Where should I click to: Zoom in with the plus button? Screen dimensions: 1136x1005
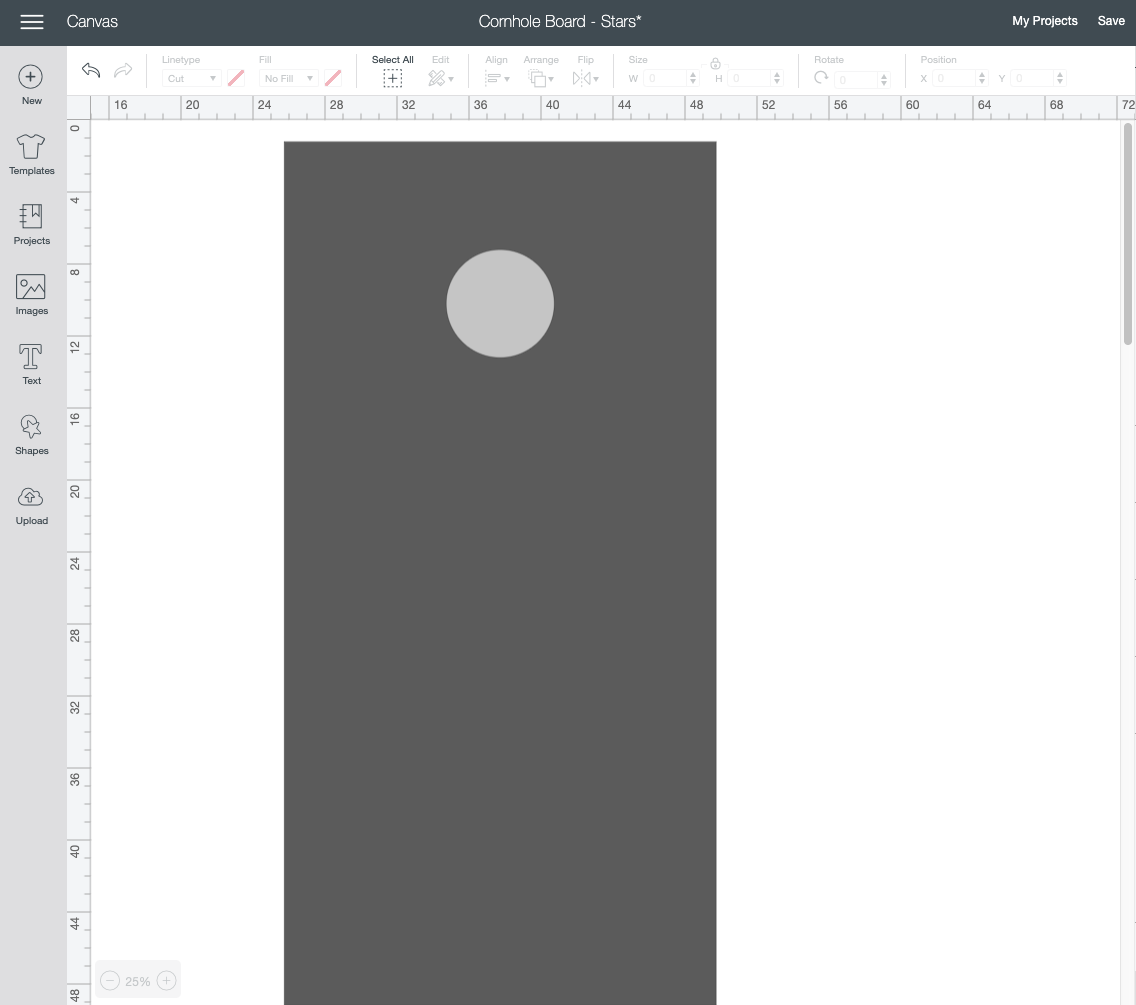tap(166, 981)
